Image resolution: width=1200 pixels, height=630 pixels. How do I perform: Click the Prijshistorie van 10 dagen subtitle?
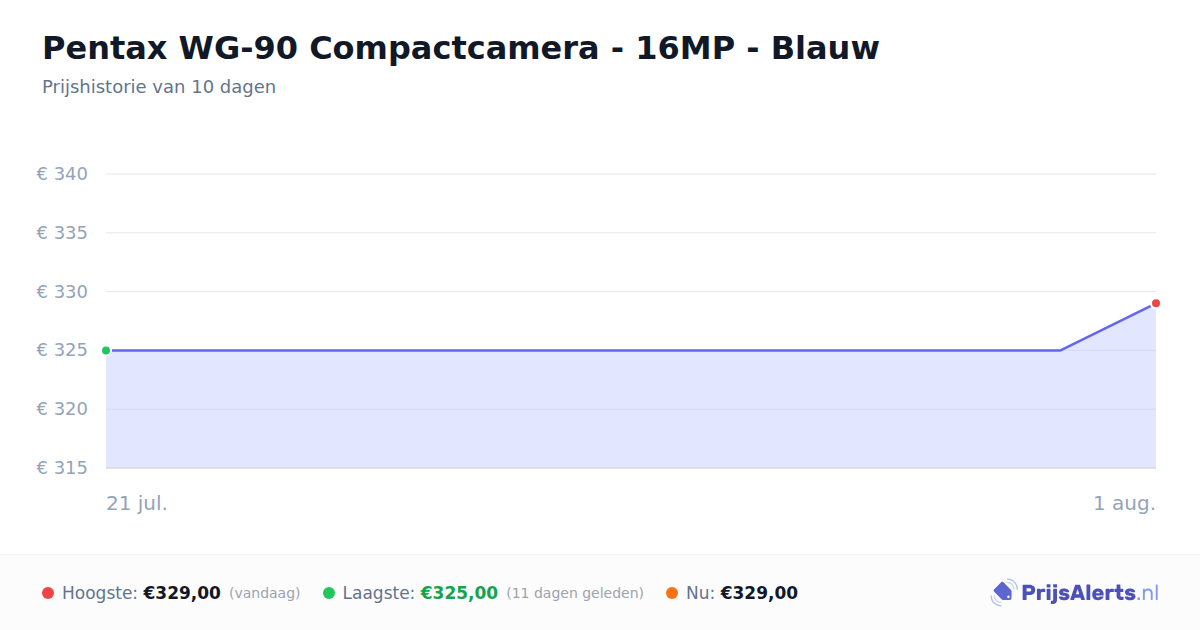click(x=159, y=87)
